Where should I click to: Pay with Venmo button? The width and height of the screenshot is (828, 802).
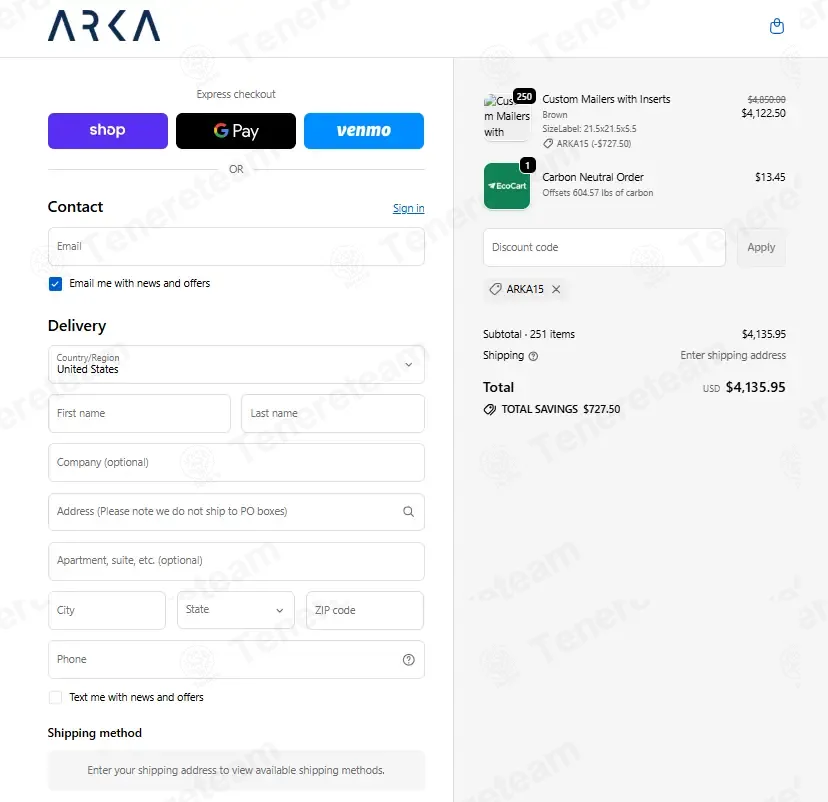[x=364, y=130]
